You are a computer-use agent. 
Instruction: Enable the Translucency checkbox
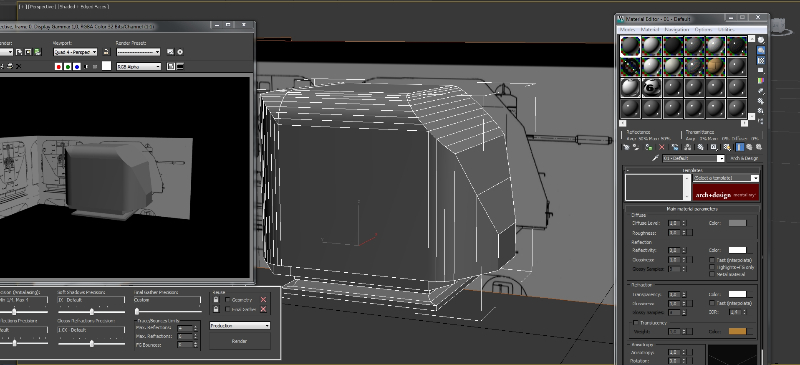tap(636, 323)
